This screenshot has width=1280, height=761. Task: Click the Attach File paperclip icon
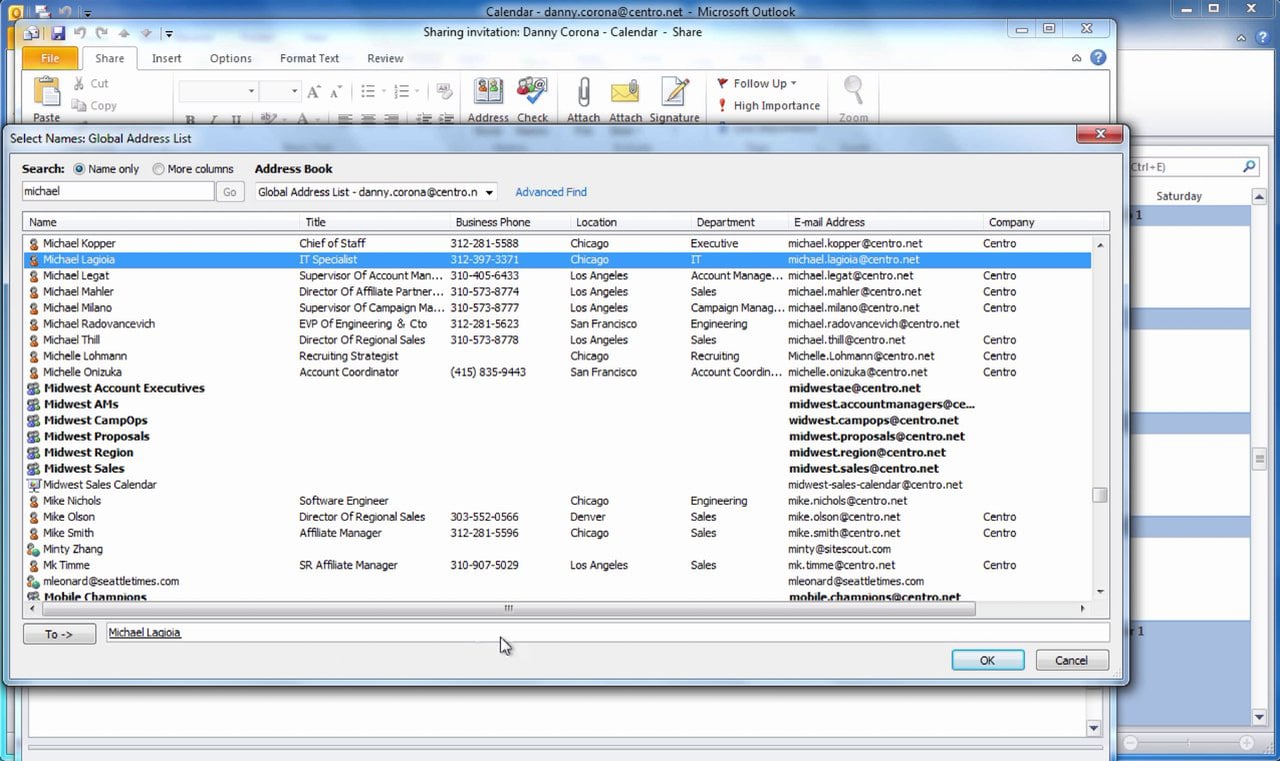583,93
